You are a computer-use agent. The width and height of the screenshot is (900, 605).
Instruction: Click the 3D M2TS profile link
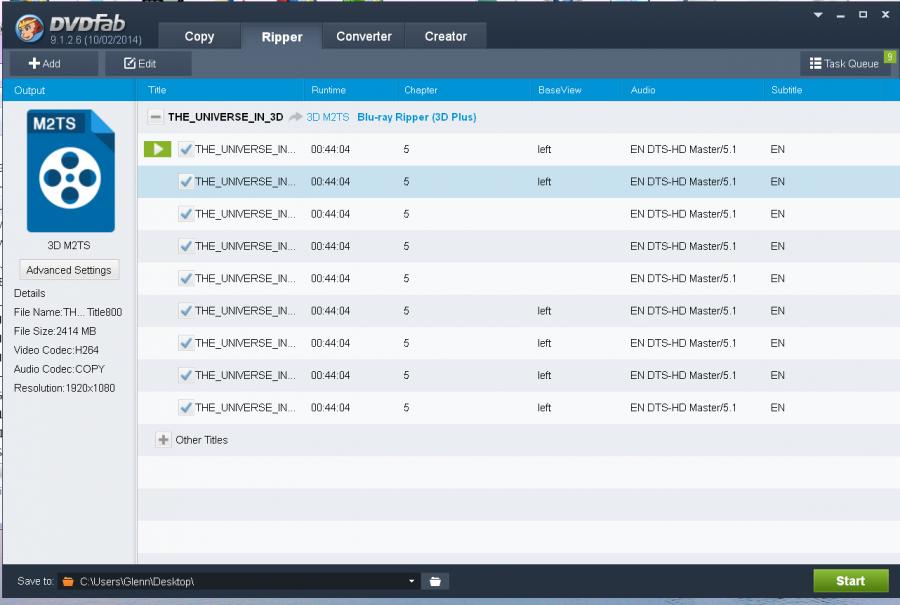point(328,117)
